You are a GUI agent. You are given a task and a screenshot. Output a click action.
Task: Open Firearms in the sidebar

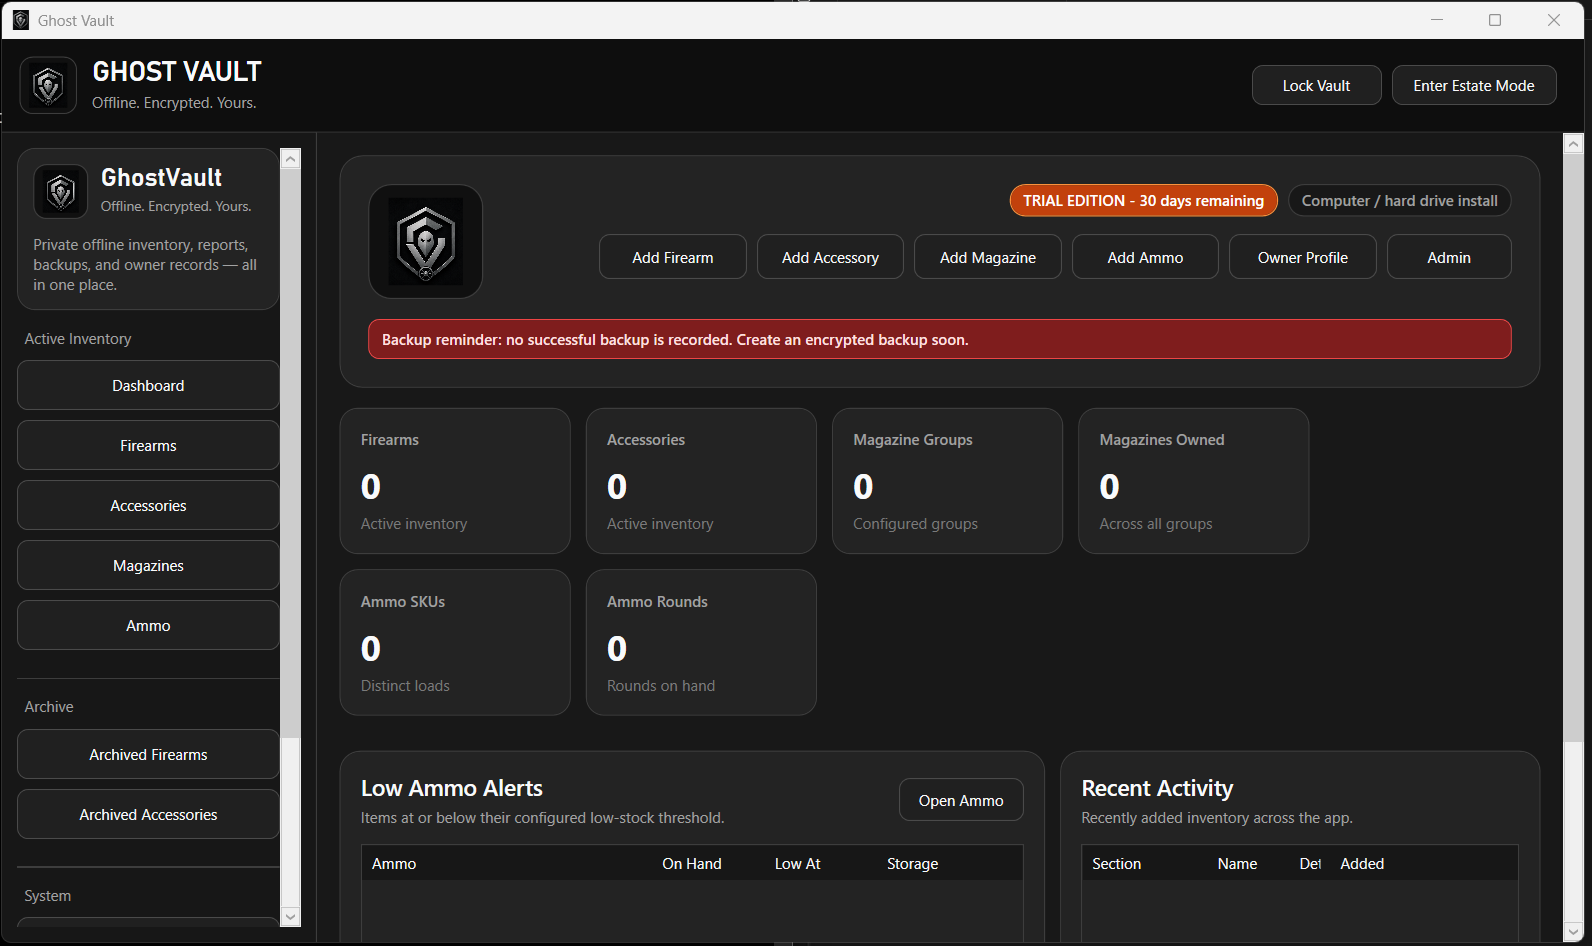tap(148, 445)
